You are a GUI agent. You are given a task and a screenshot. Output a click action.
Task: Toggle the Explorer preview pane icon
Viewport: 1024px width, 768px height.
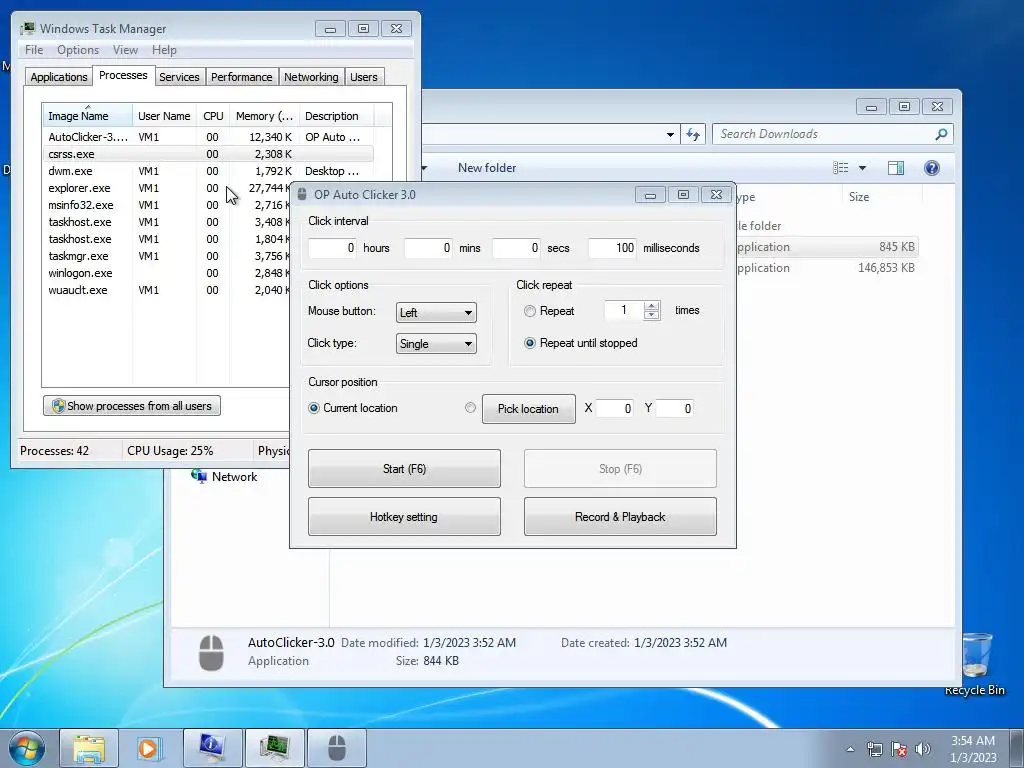[895, 168]
